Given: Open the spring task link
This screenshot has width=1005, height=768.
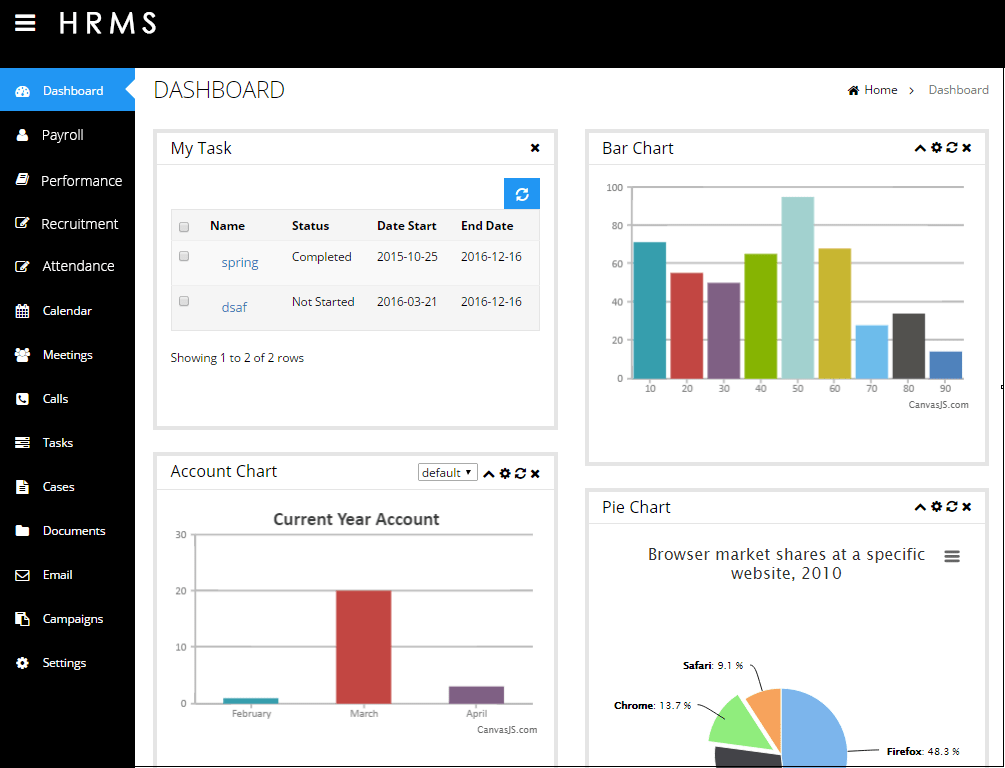Looking at the screenshot, I should (240, 263).
